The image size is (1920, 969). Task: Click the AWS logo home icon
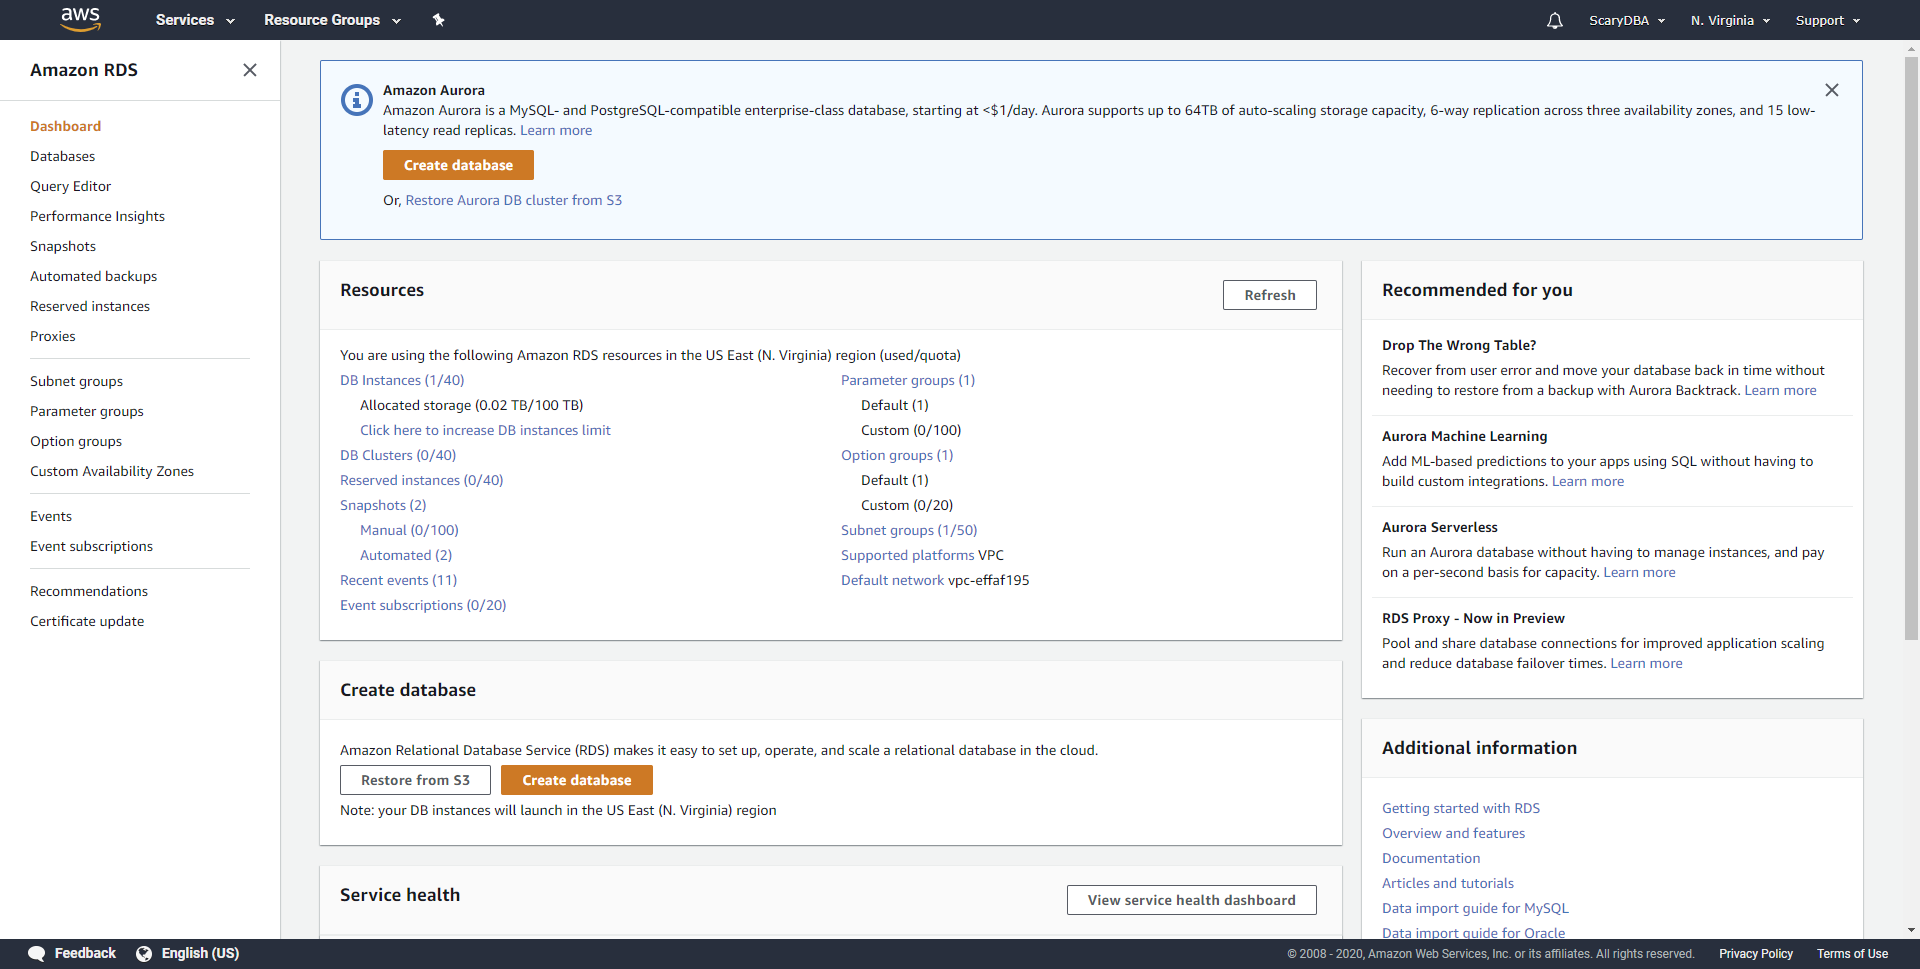(80, 19)
